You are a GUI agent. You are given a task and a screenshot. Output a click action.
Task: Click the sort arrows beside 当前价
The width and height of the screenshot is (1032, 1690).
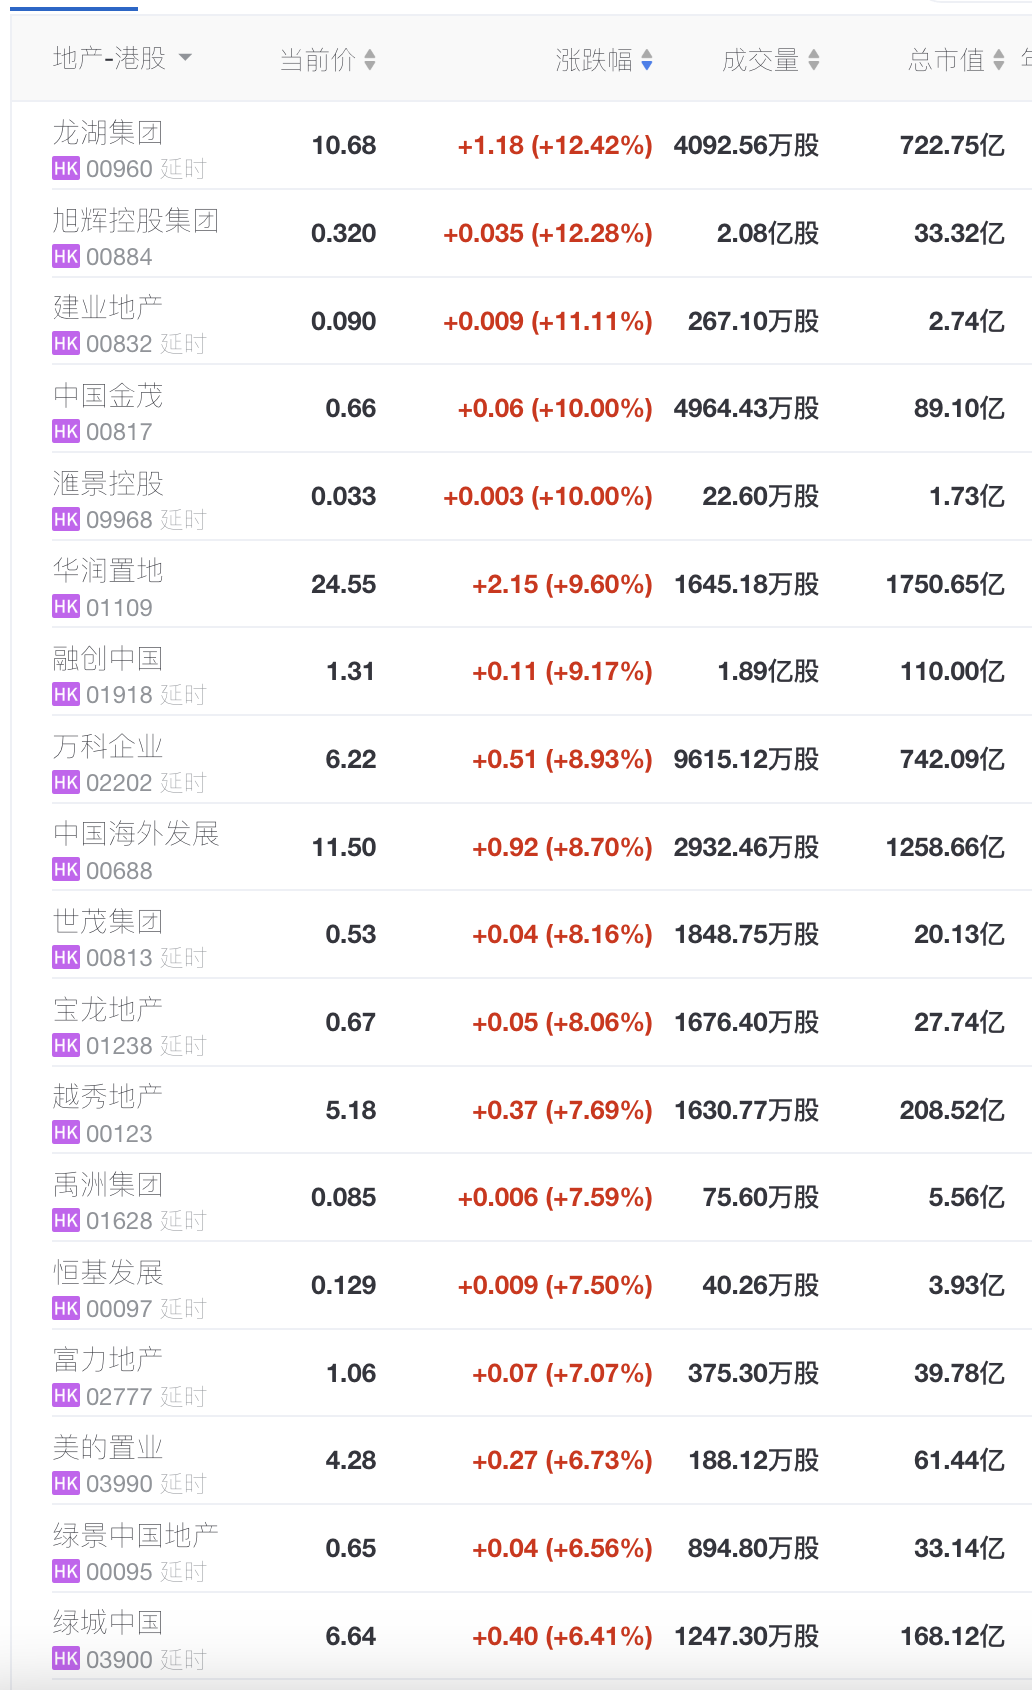point(370,60)
